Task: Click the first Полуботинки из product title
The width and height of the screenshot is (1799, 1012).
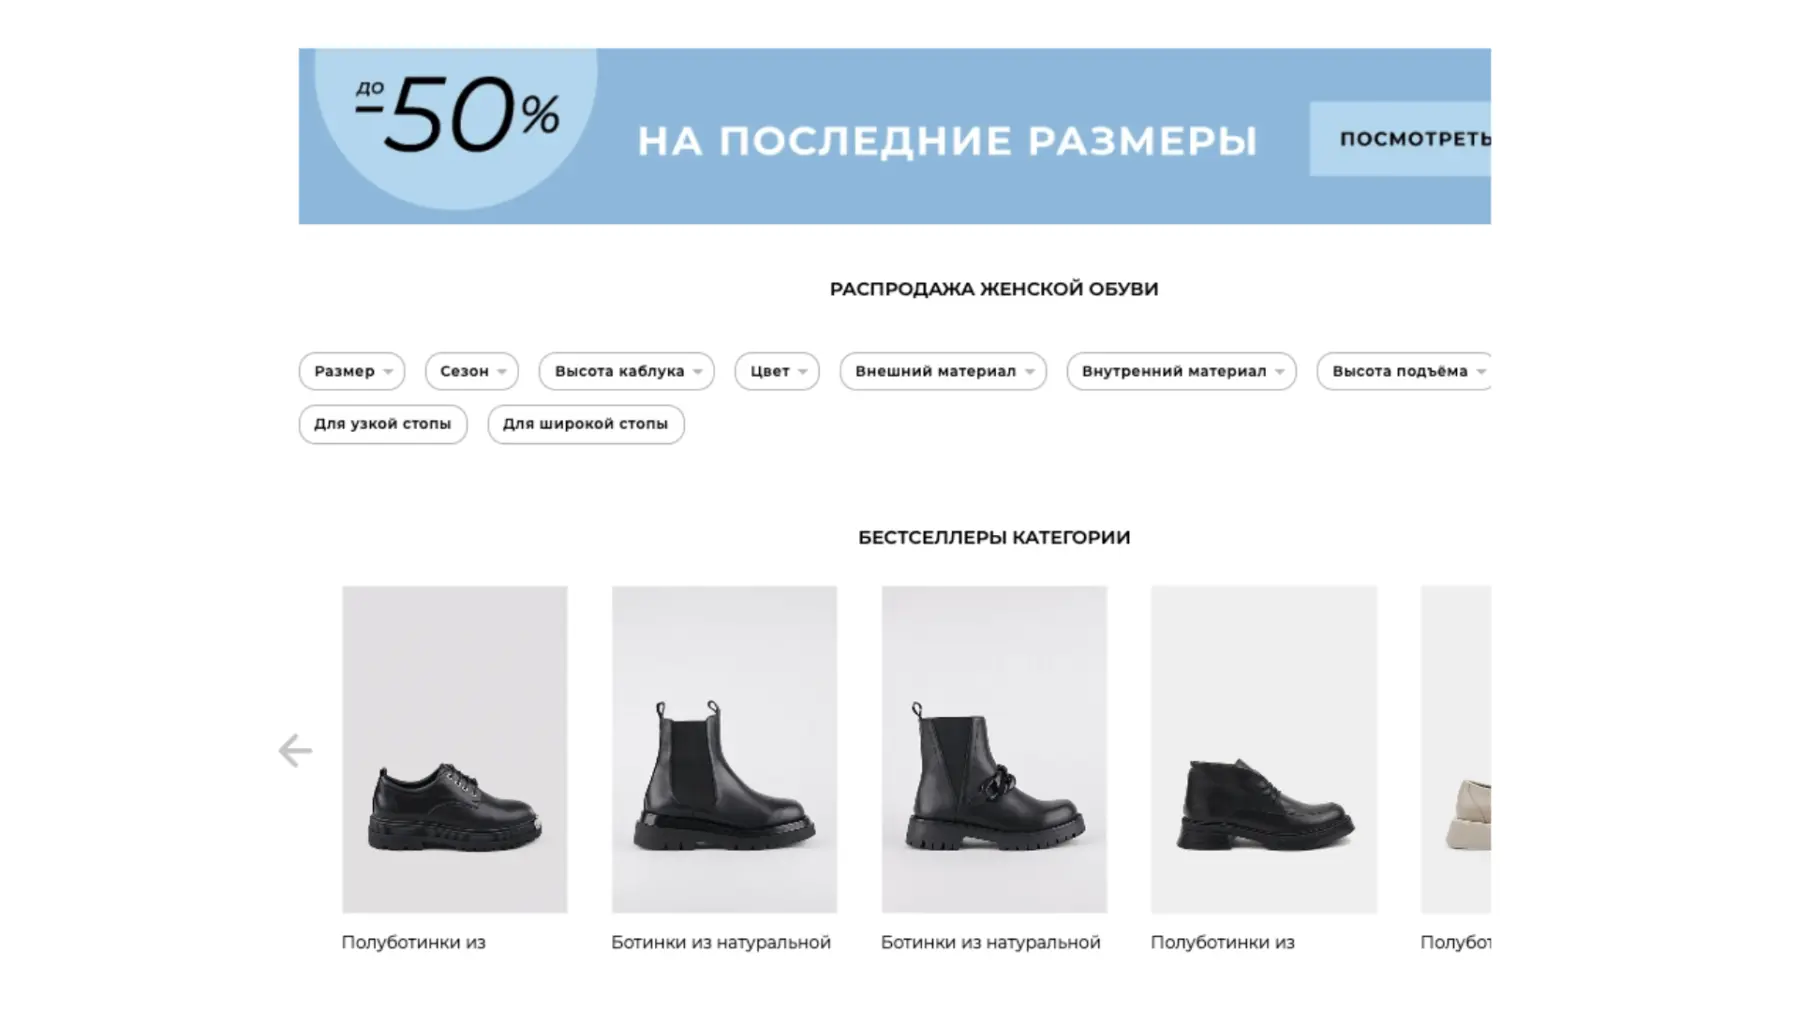Action: 413,942
